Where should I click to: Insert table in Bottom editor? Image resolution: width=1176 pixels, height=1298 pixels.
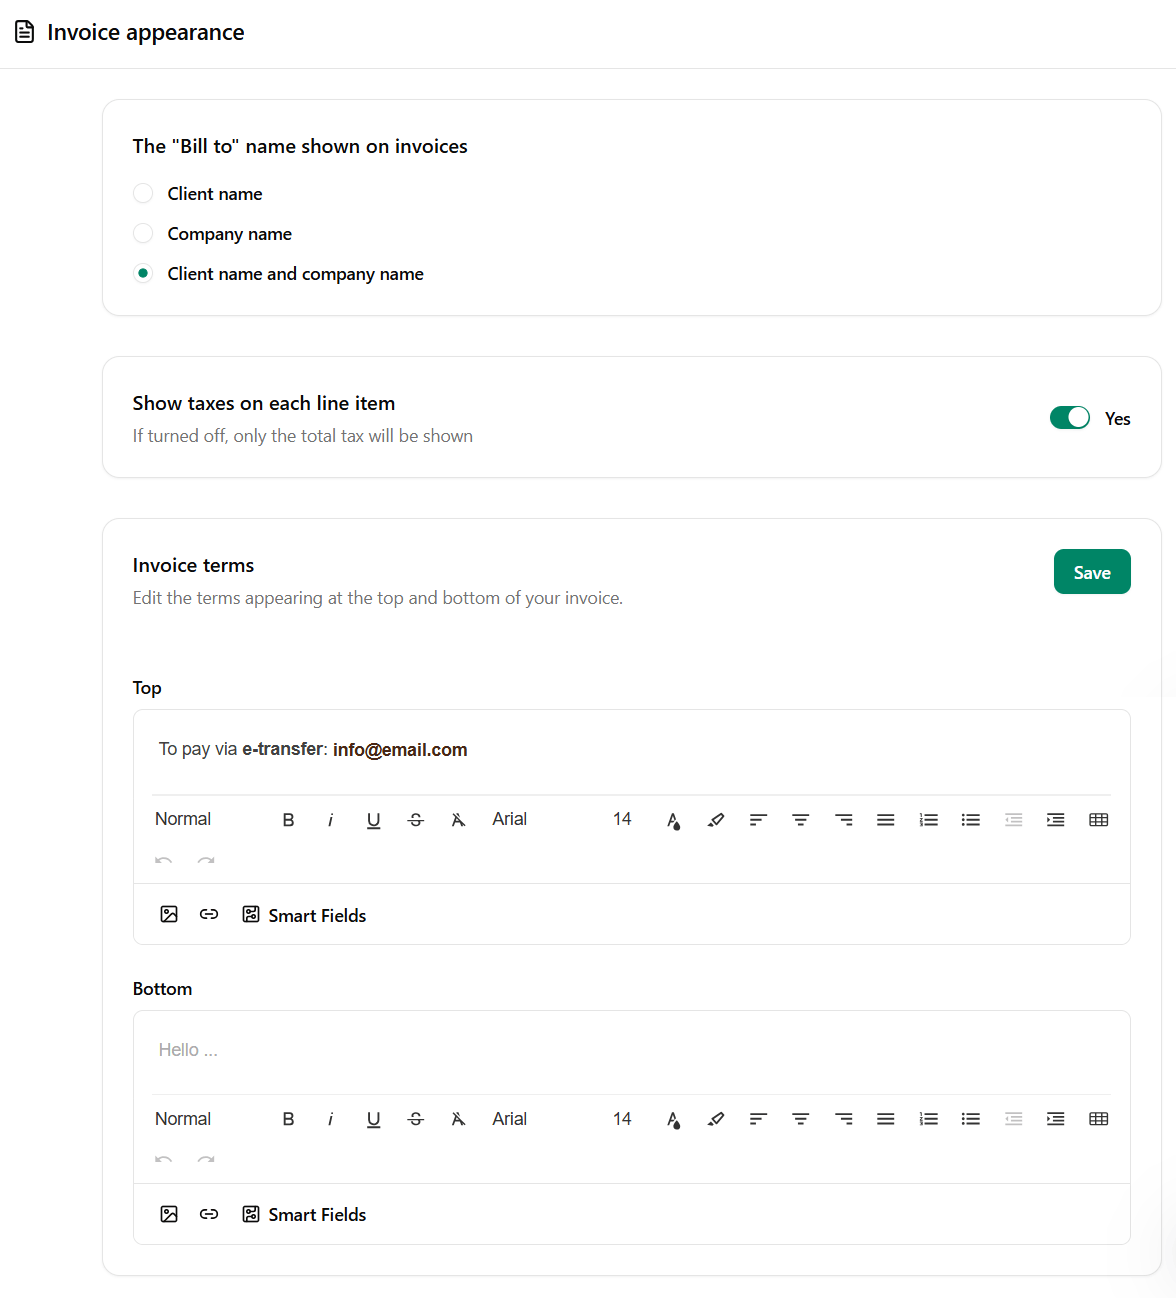(1099, 1119)
